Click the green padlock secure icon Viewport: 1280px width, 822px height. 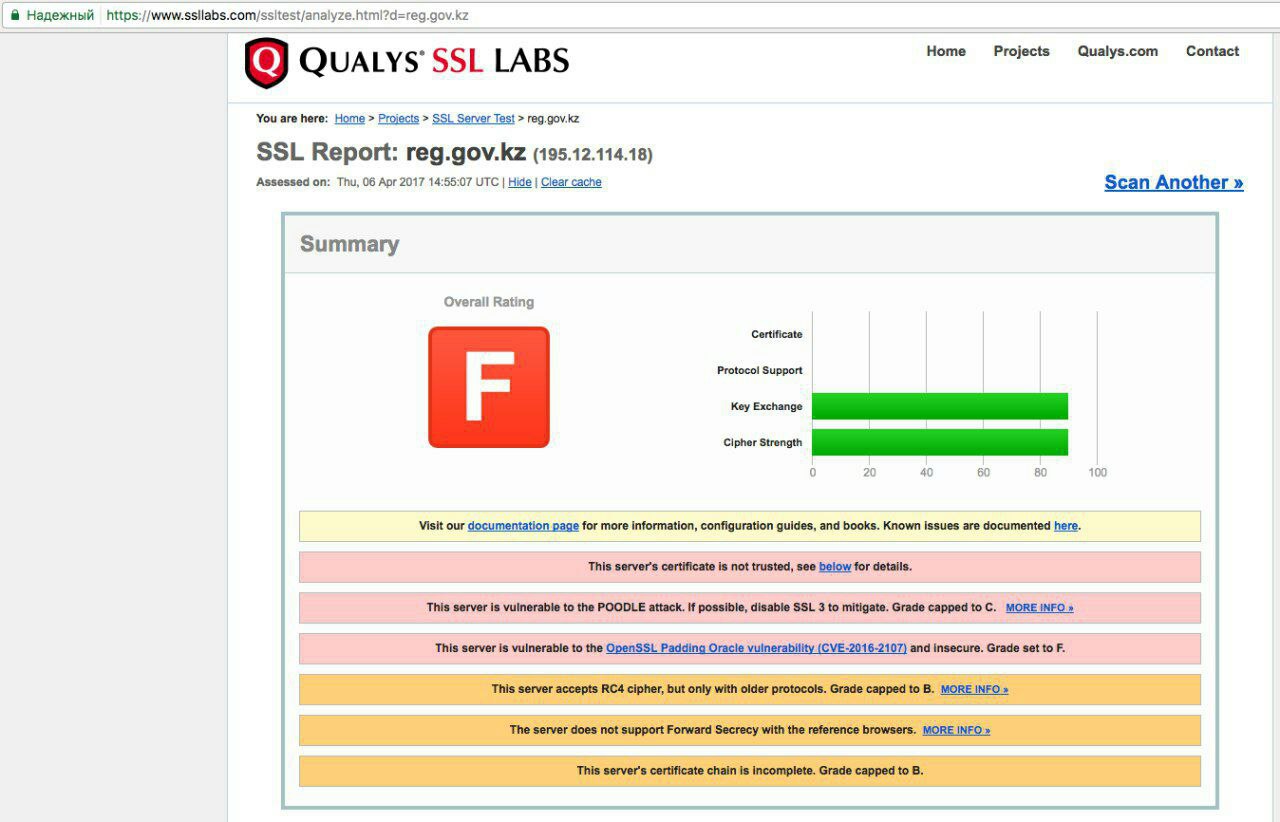[14, 15]
